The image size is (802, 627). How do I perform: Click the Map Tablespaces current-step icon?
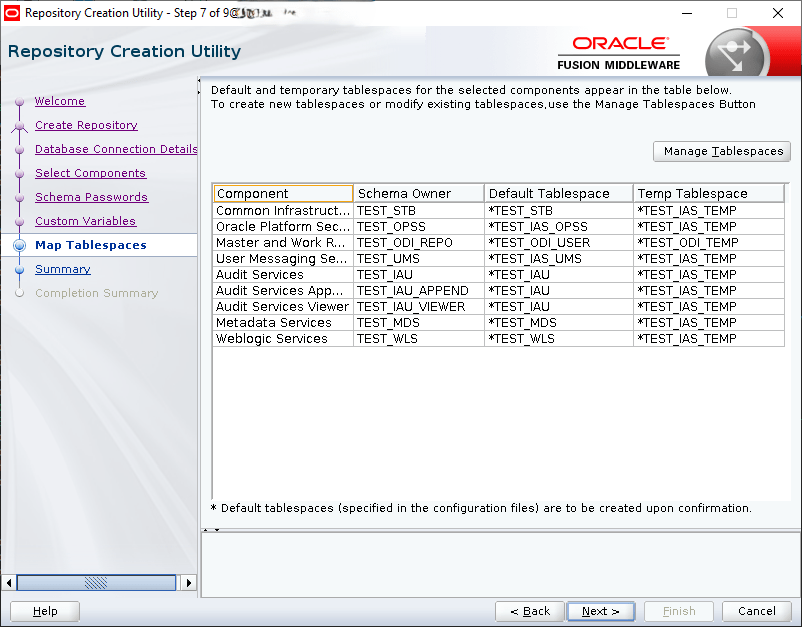tap(19, 246)
